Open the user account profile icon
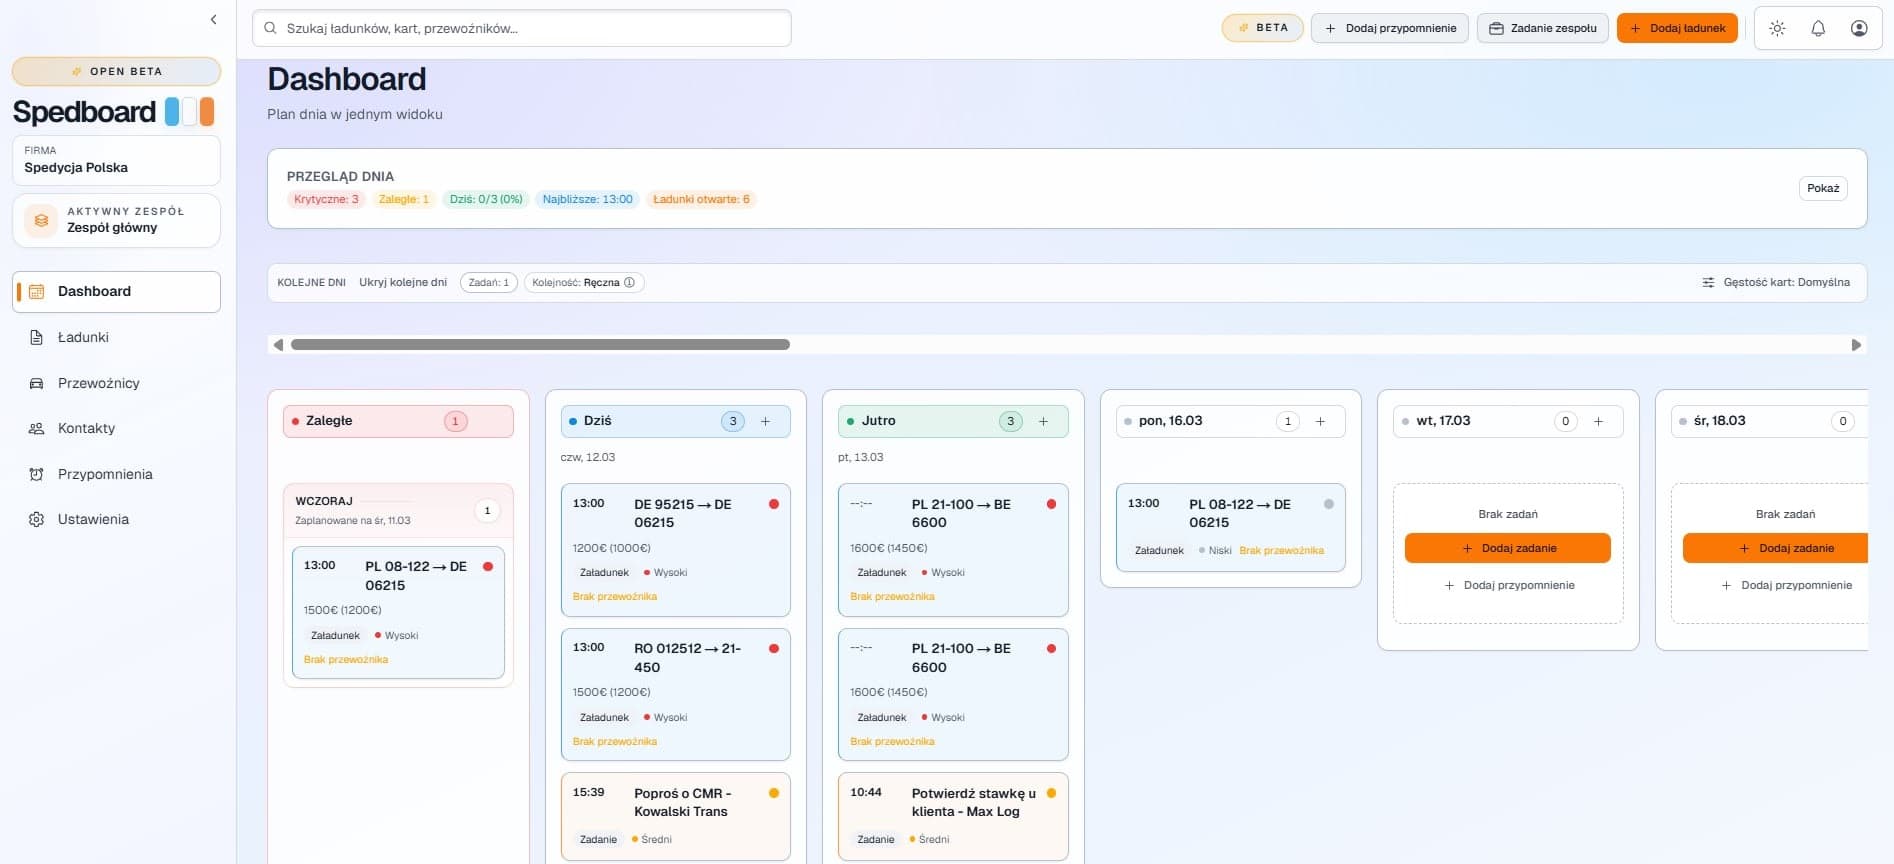1894x864 pixels. point(1859,28)
